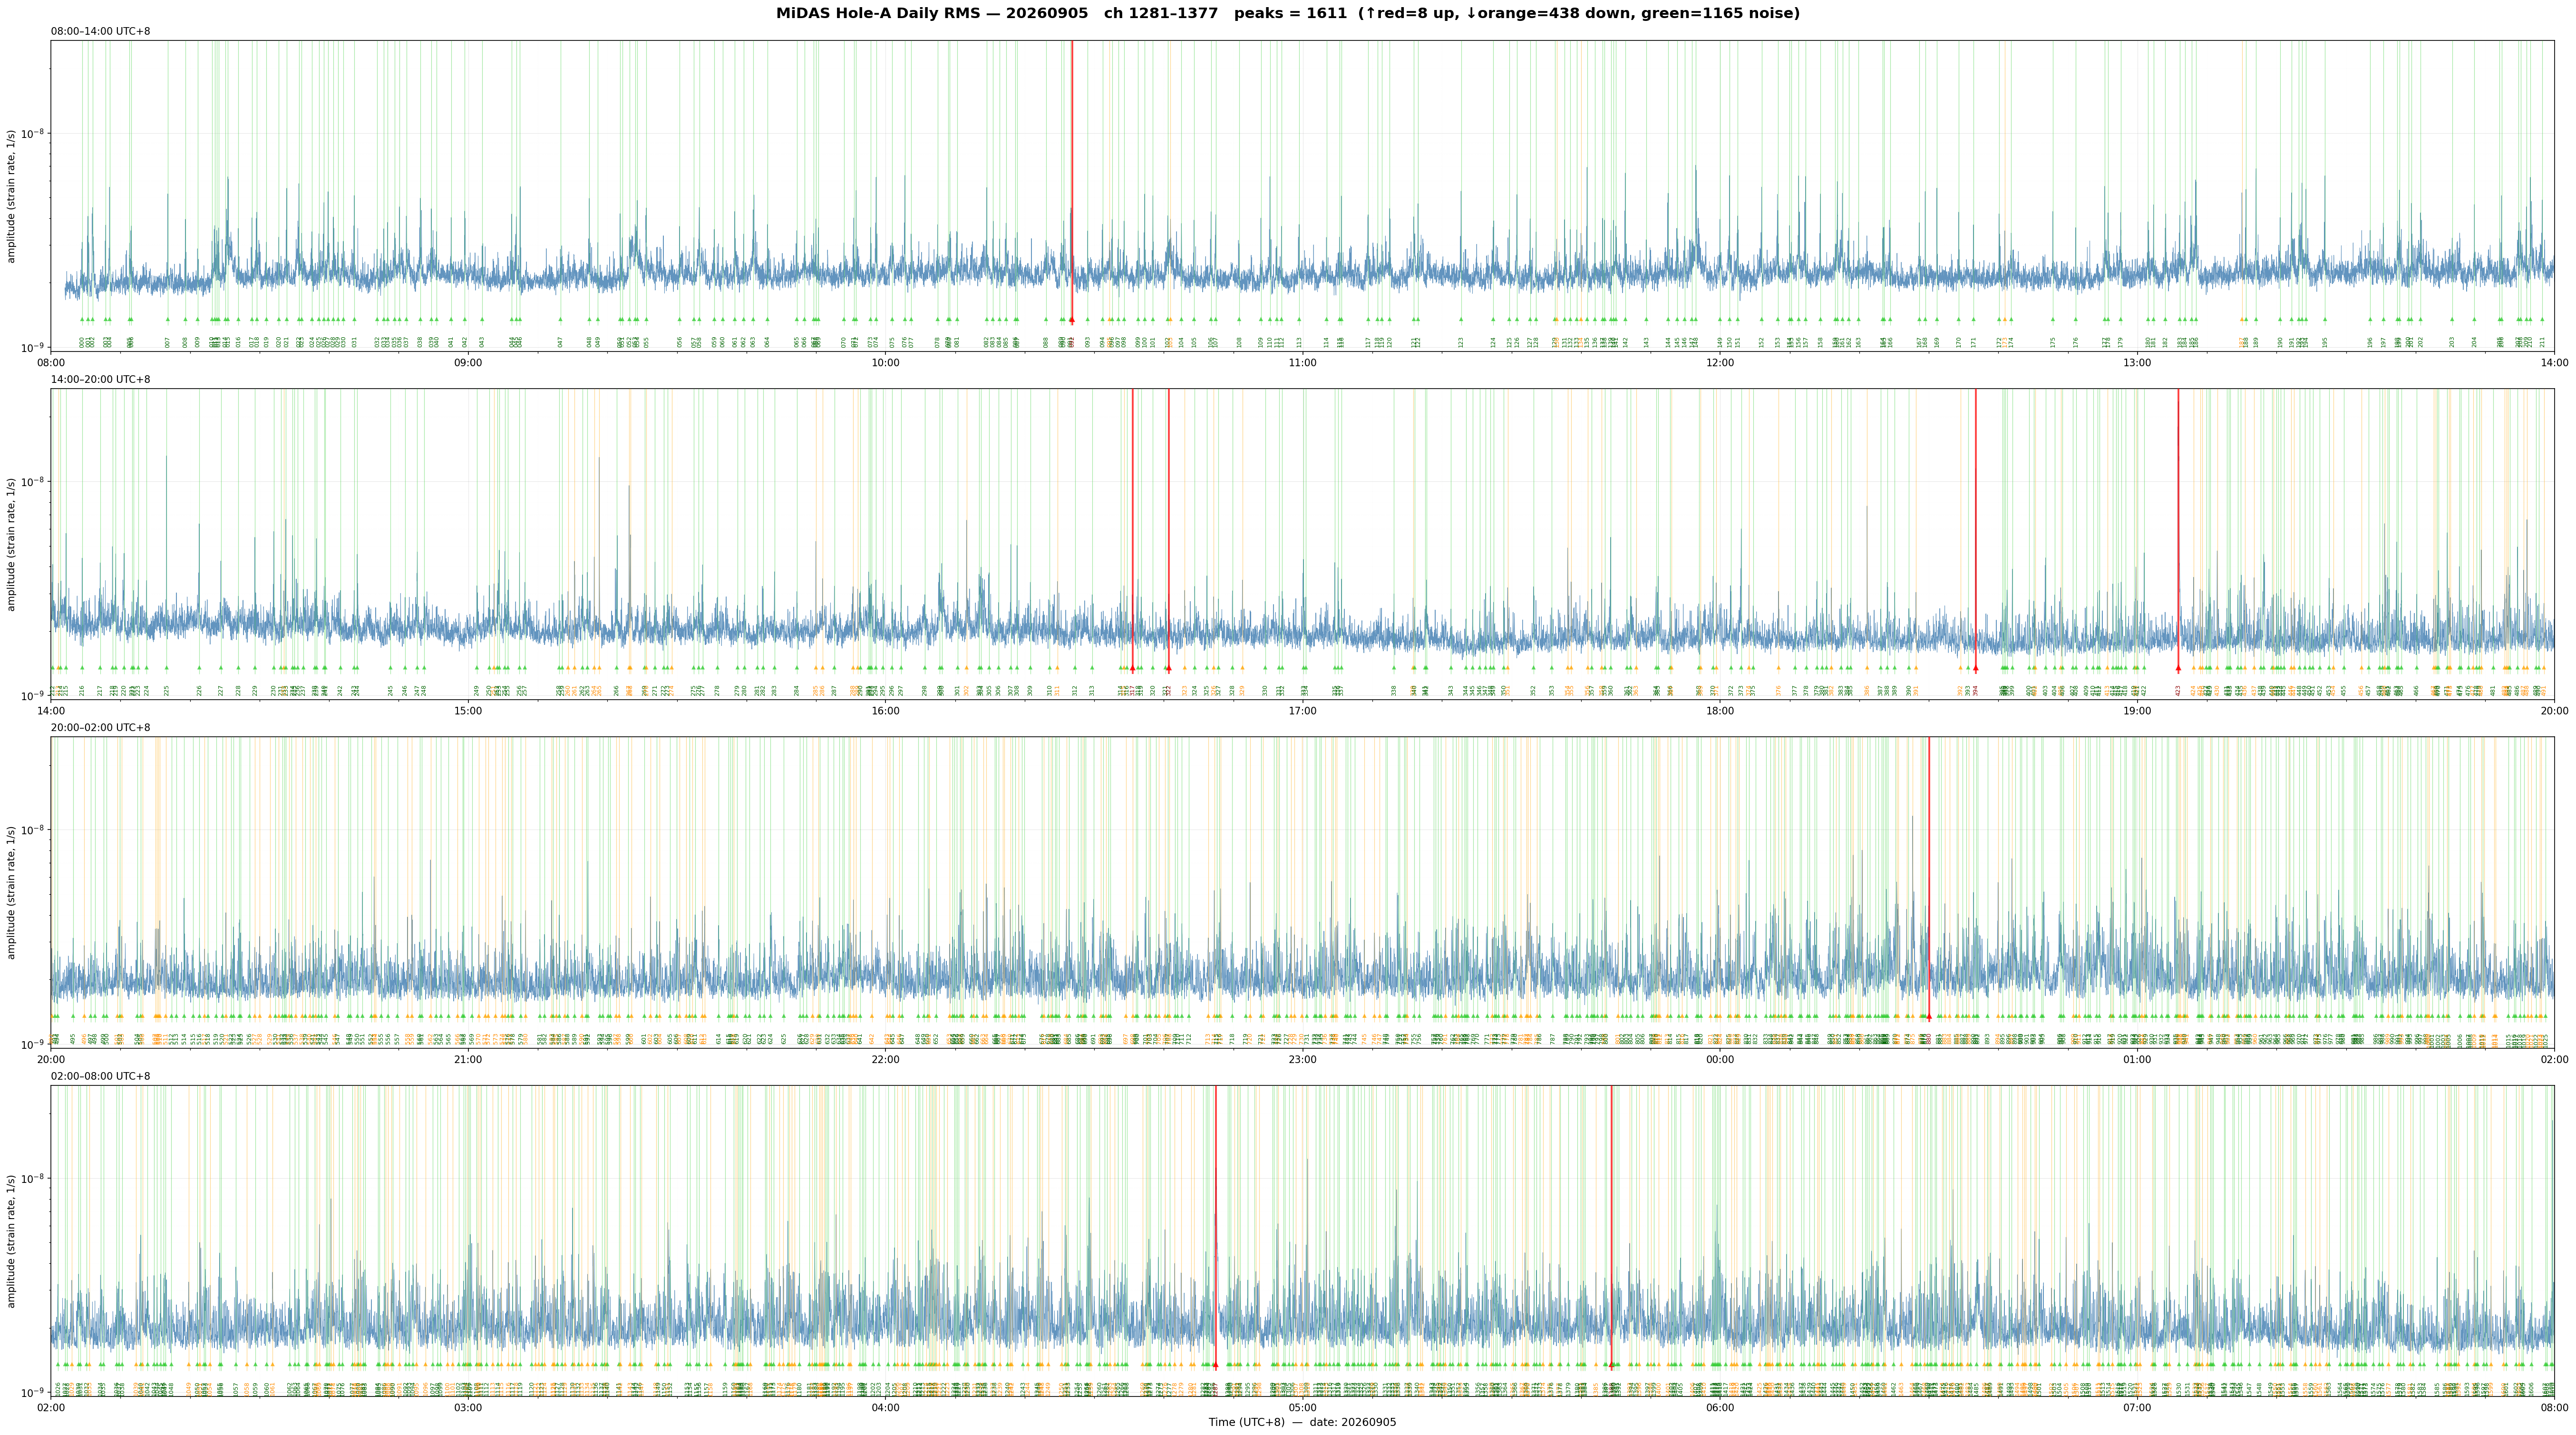Click the "23:00" x-axis tick label

point(1302,1058)
